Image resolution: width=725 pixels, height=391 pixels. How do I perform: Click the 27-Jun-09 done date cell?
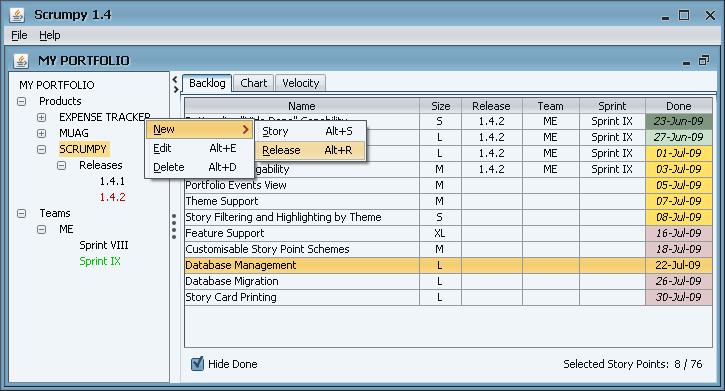coord(678,137)
